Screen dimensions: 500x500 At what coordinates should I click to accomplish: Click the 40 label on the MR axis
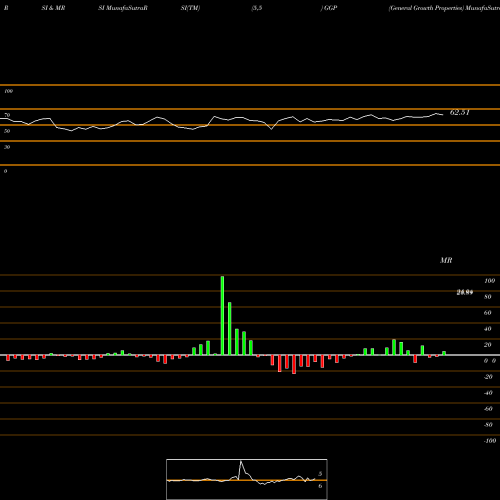(488, 329)
